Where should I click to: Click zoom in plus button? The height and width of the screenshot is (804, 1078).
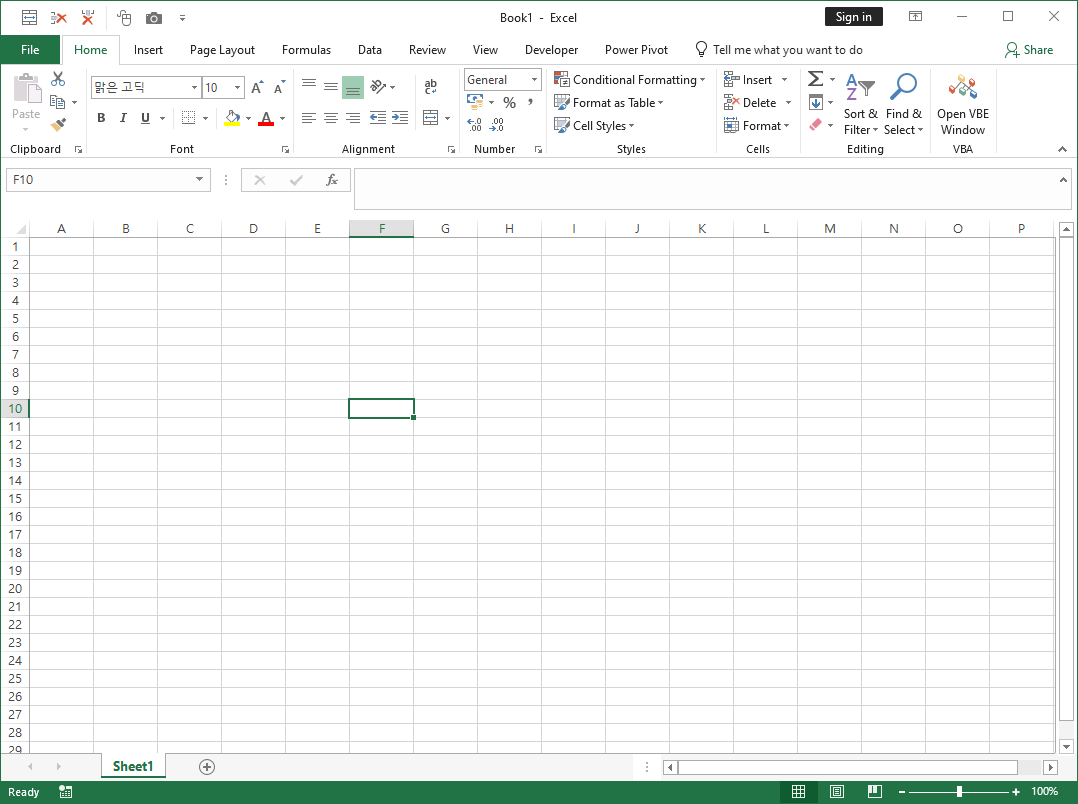coord(1015,792)
